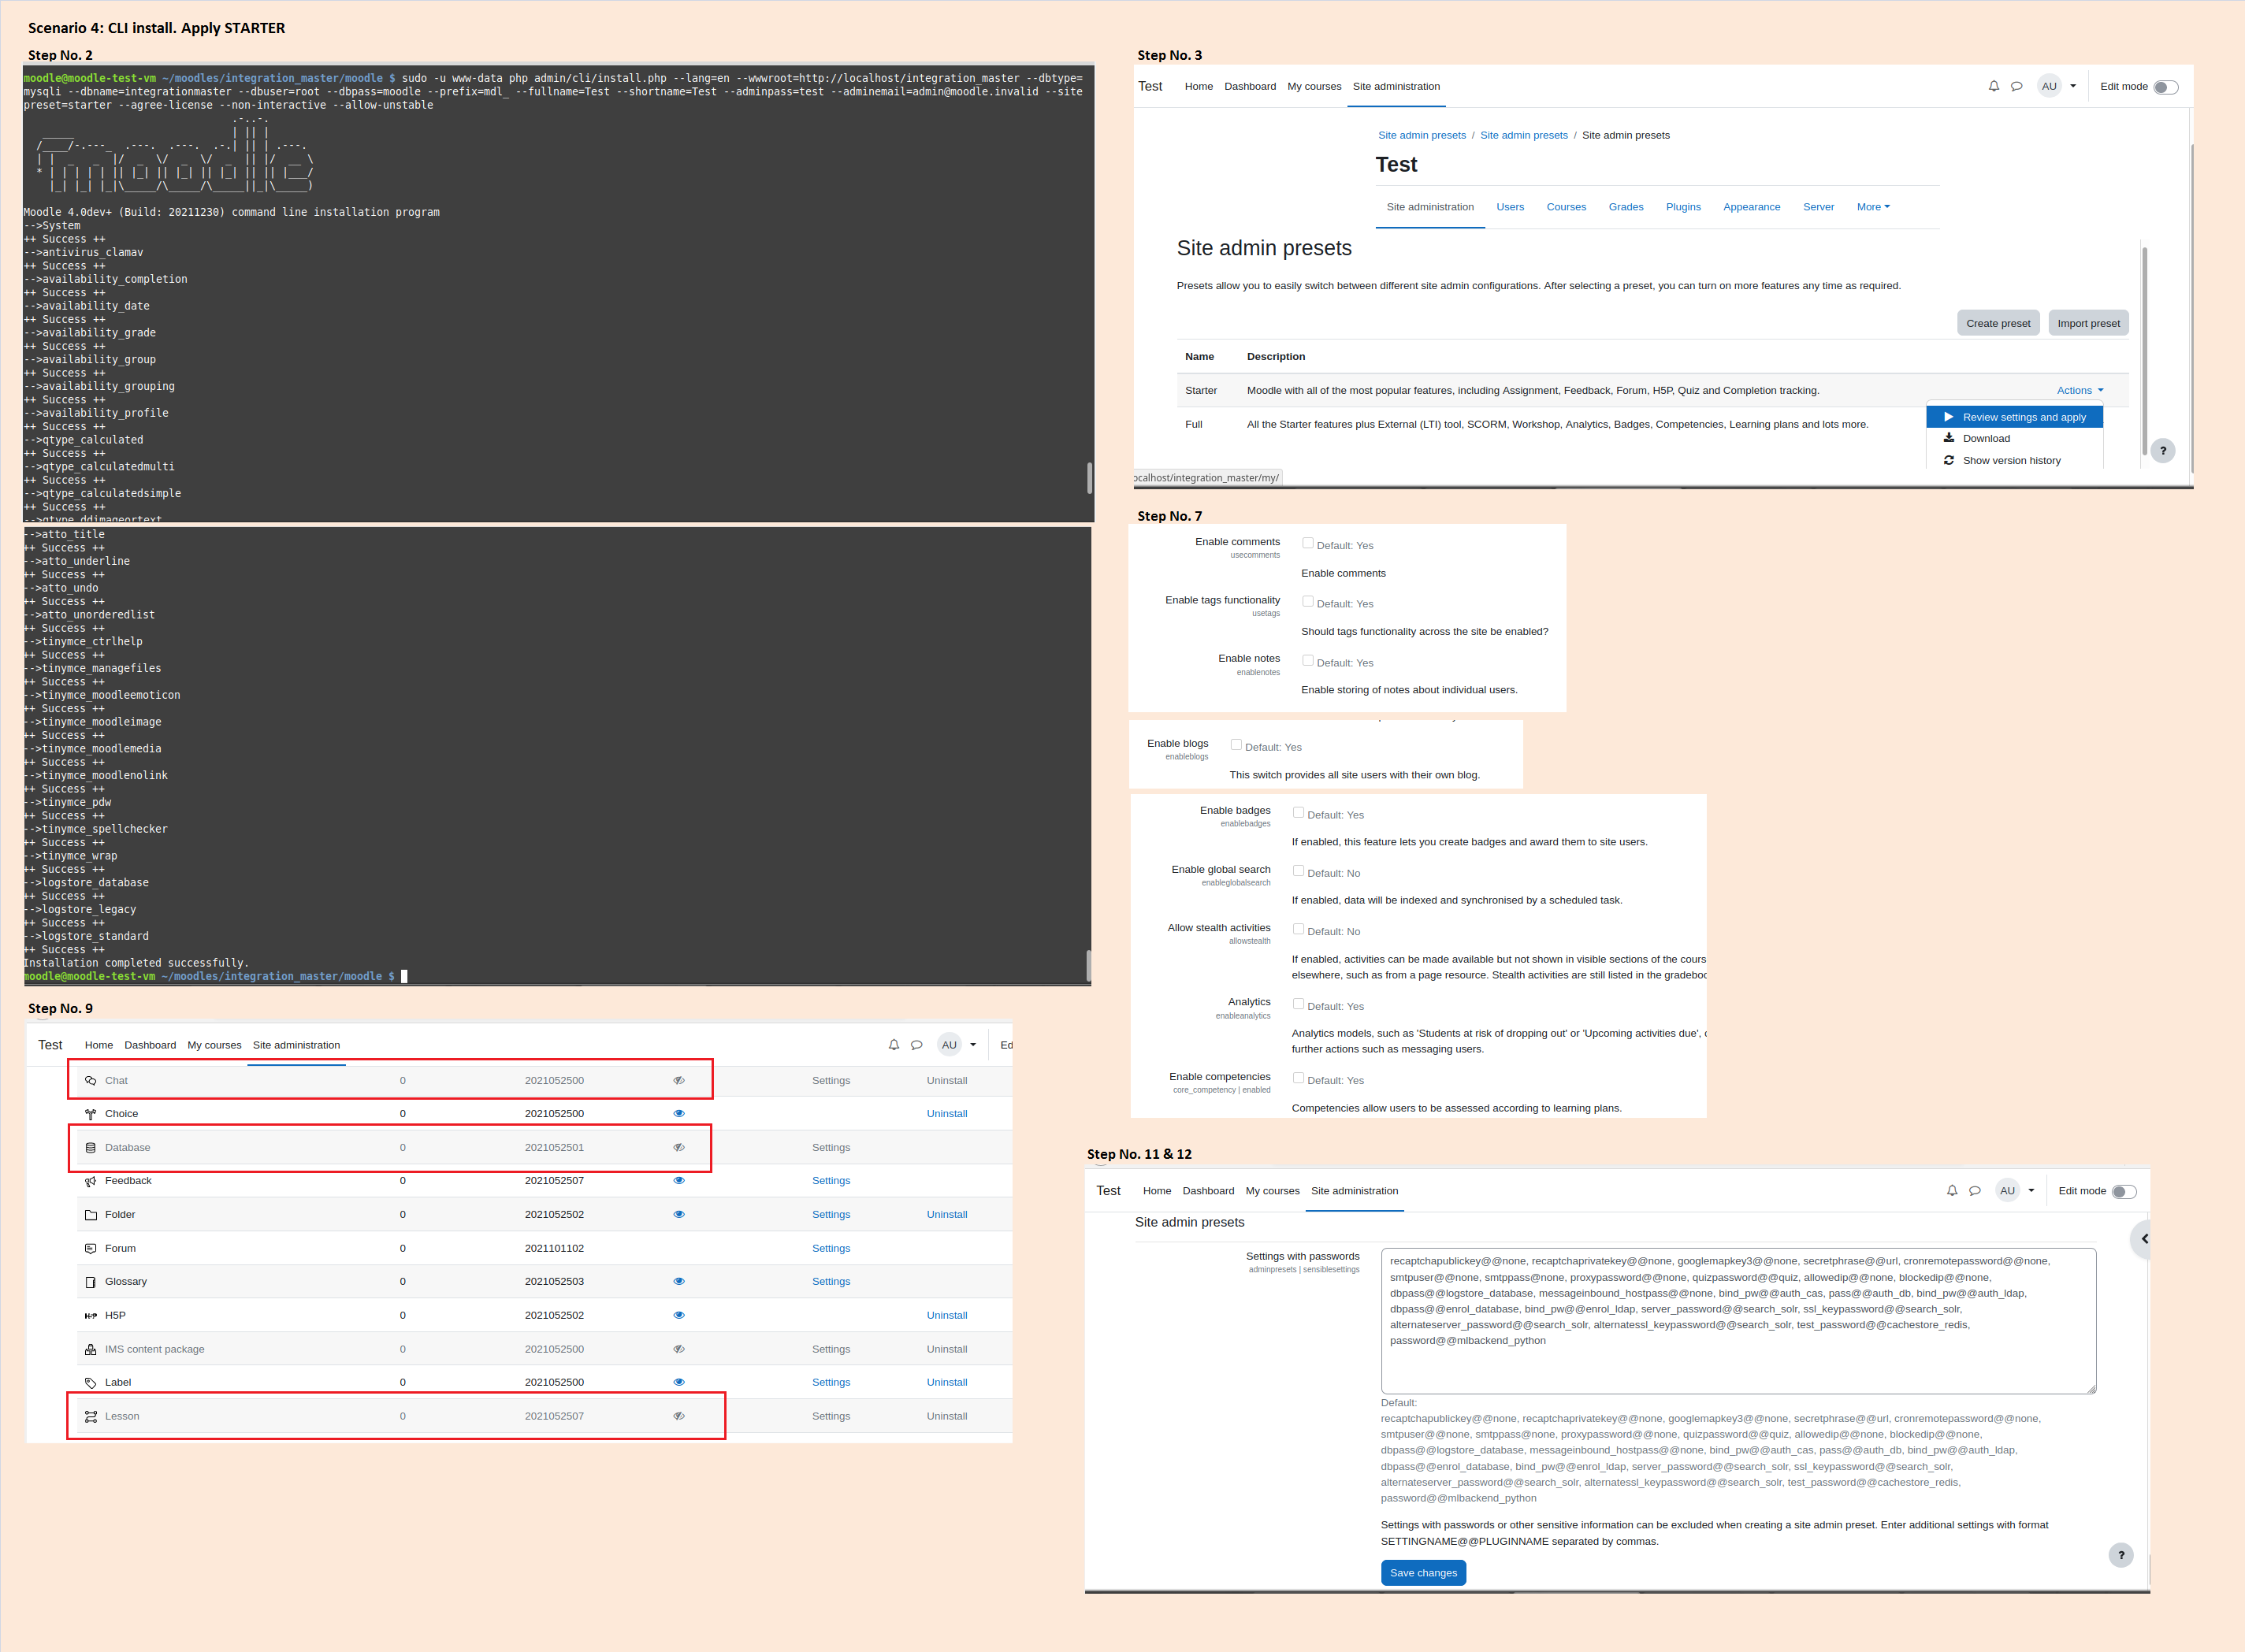Click the Chat activity icon
2245x1652 pixels.
coord(91,1081)
